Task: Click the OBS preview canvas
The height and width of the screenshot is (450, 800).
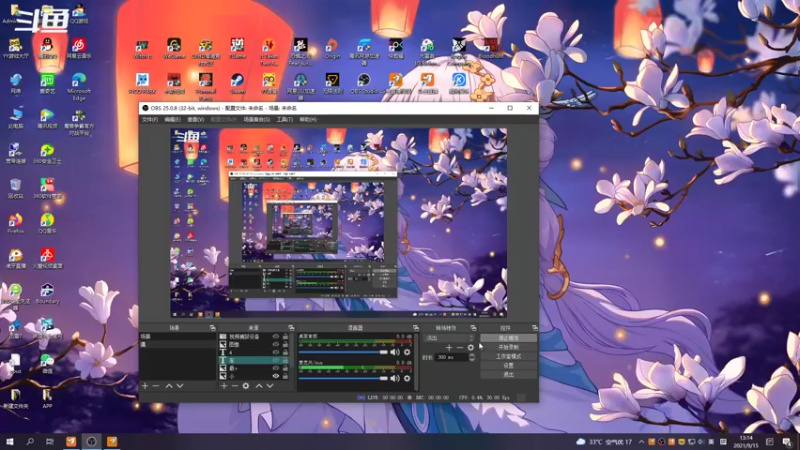Action: (x=338, y=223)
